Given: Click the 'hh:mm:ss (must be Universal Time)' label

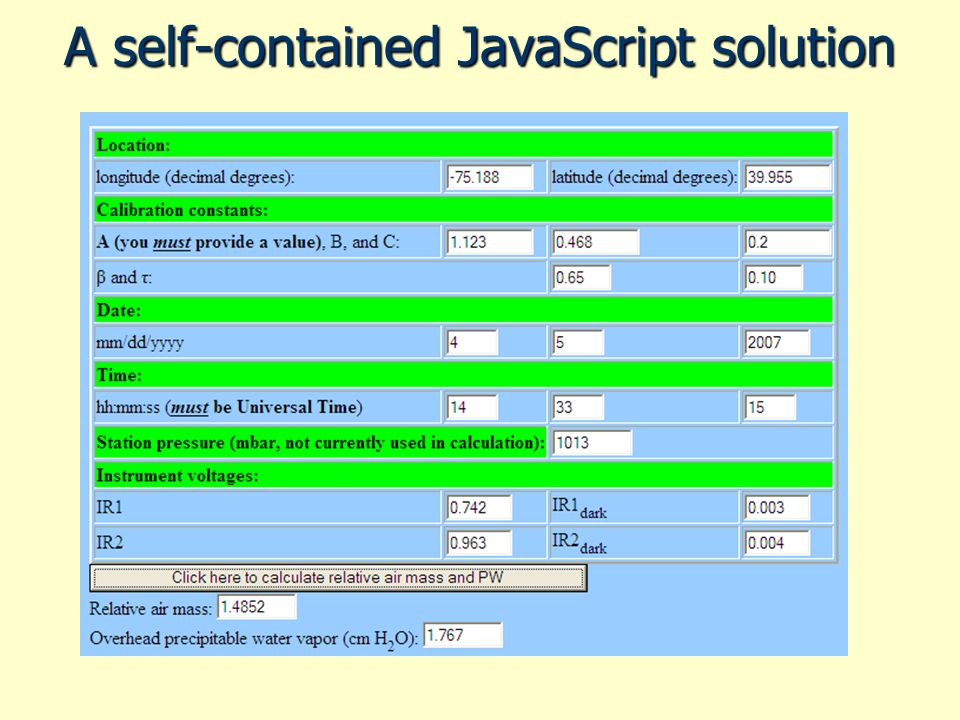Looking at the screenshot, I should 229,408.
